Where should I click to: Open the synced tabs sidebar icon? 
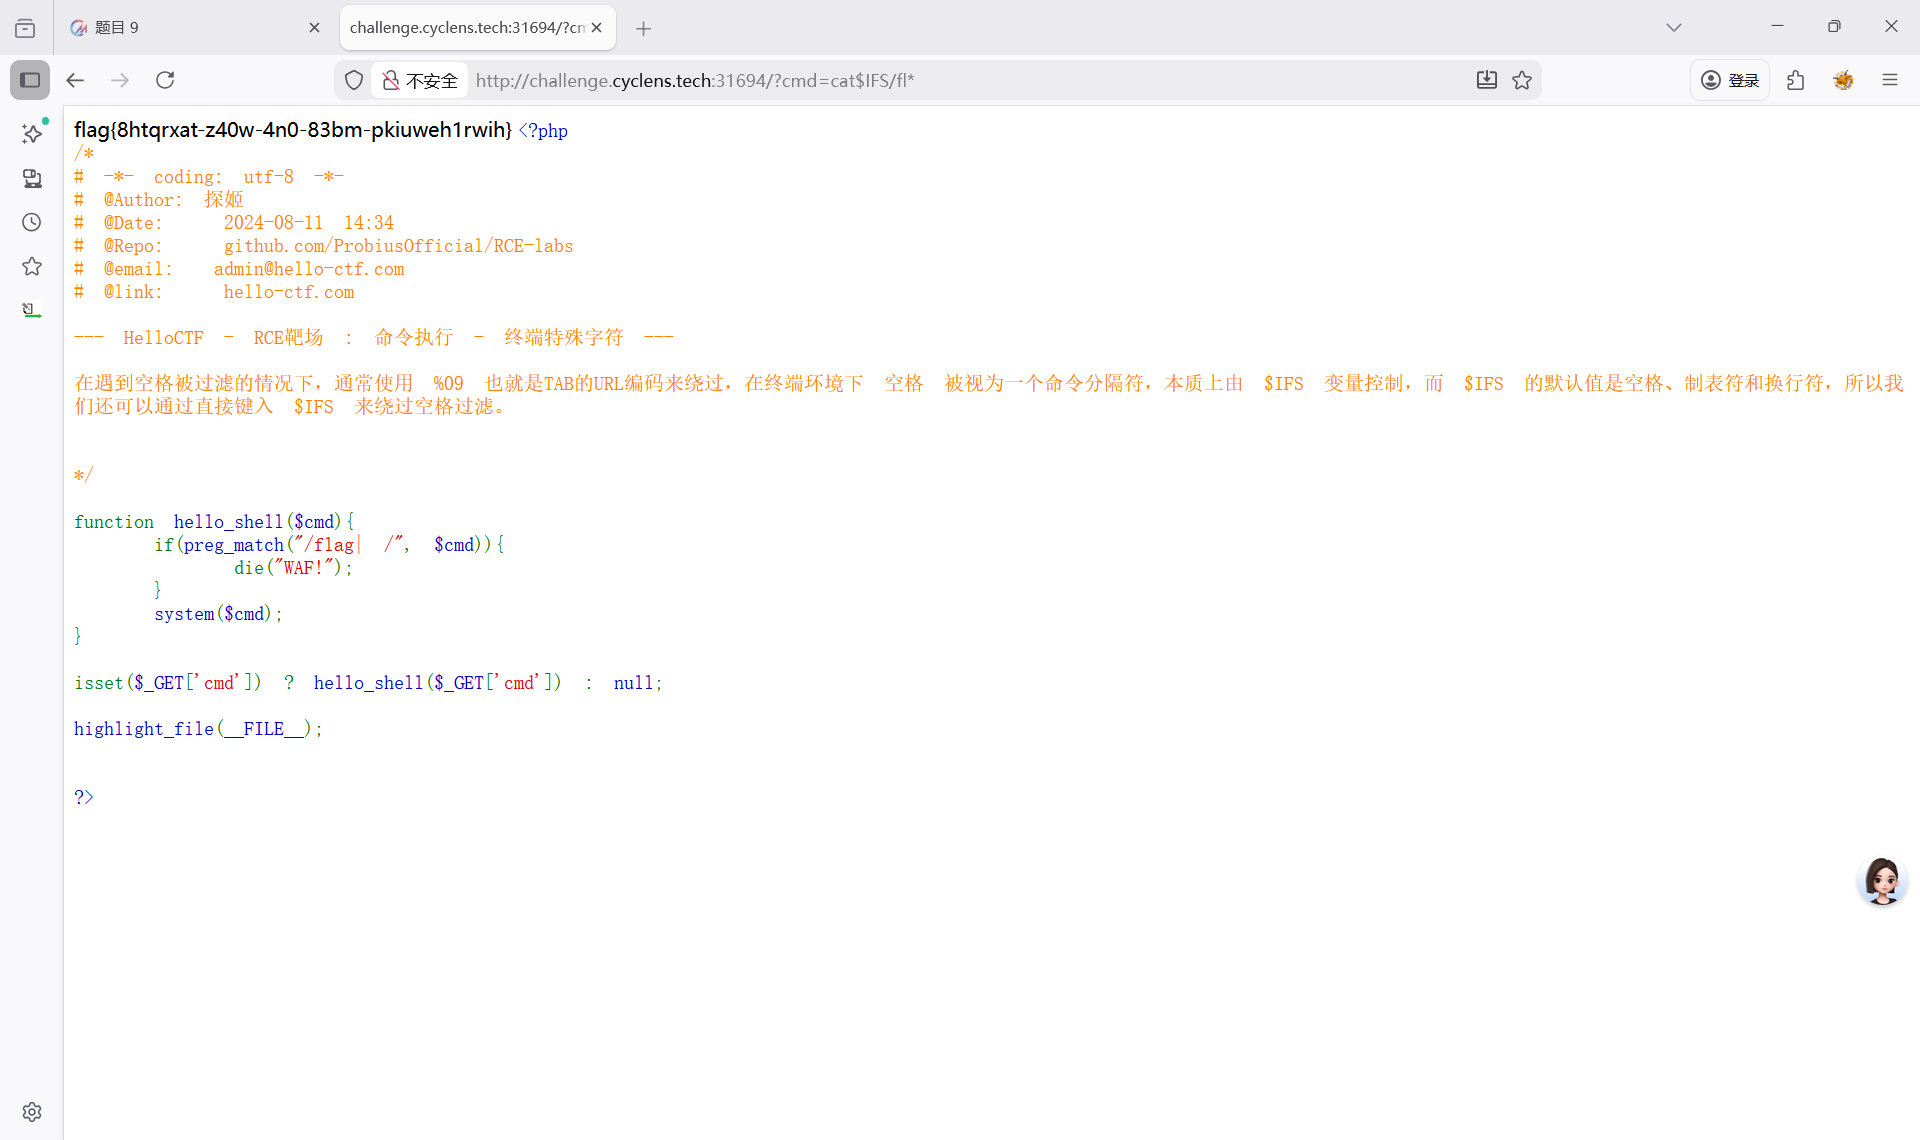(32, 178)
